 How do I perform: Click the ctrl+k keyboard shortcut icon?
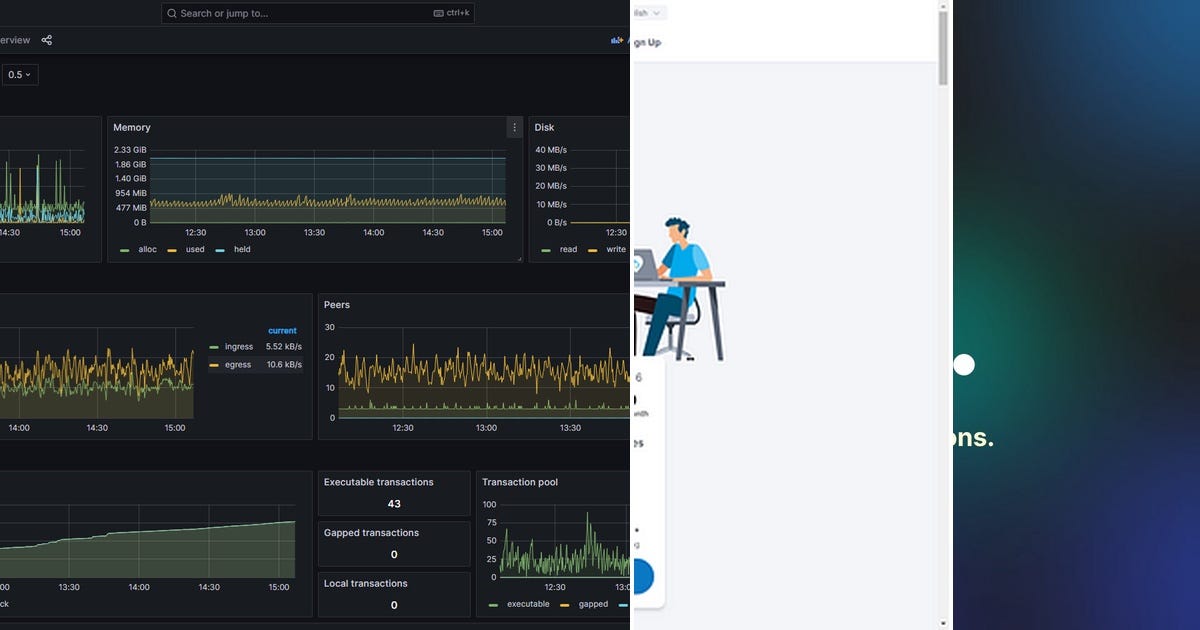tap(439, 13)
